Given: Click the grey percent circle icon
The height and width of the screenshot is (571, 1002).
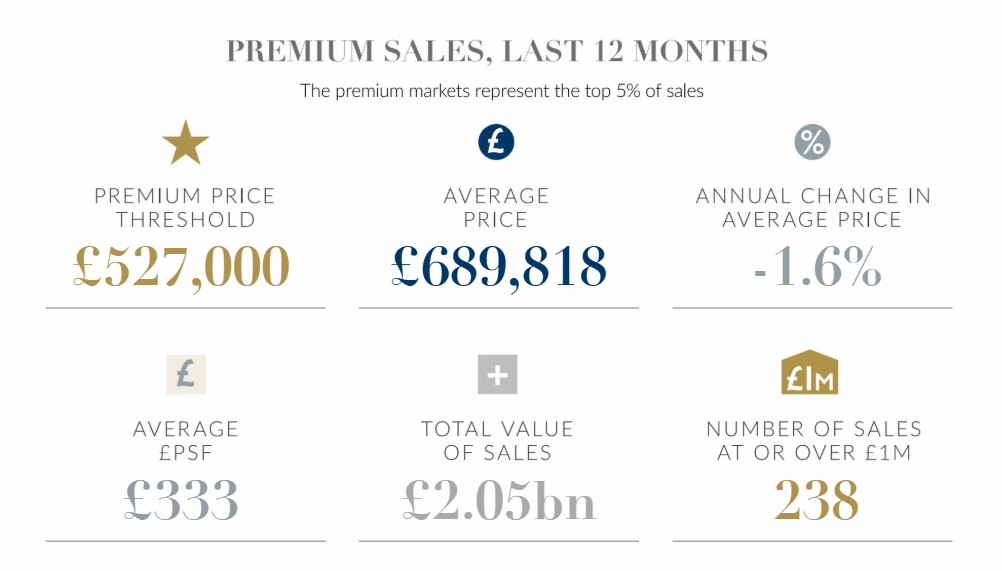Looking at the screenshot, I should pos(812,142).
